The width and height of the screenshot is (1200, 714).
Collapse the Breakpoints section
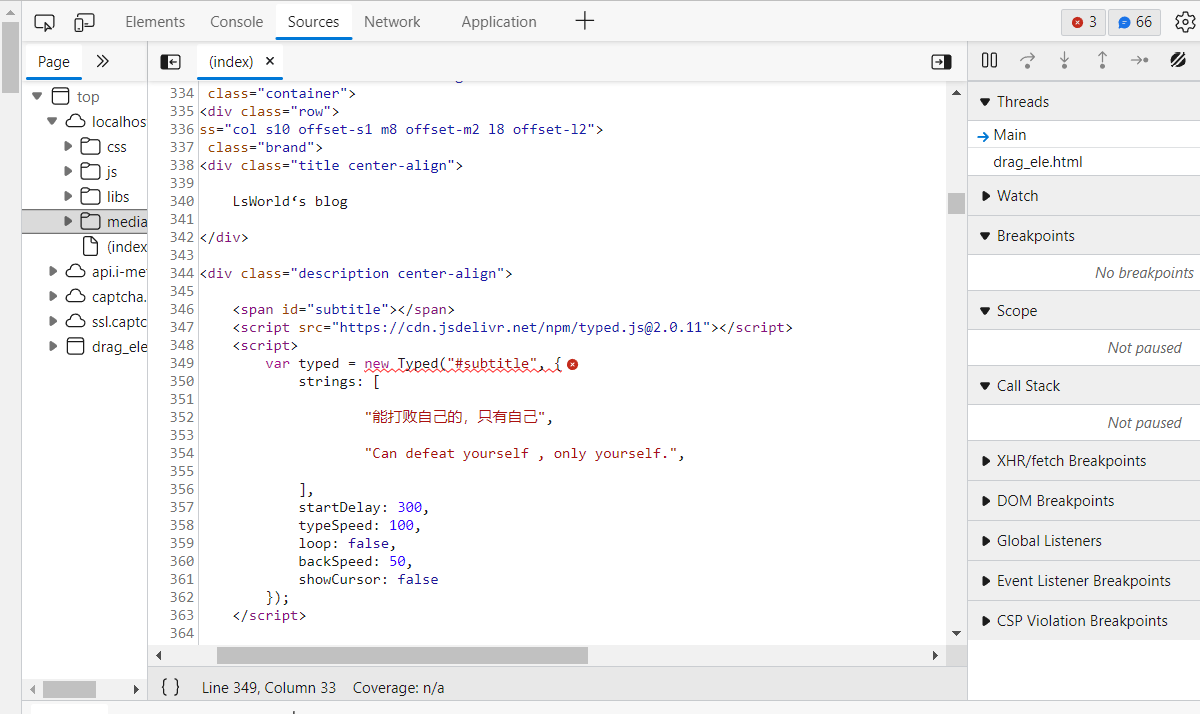point(1084,236)
